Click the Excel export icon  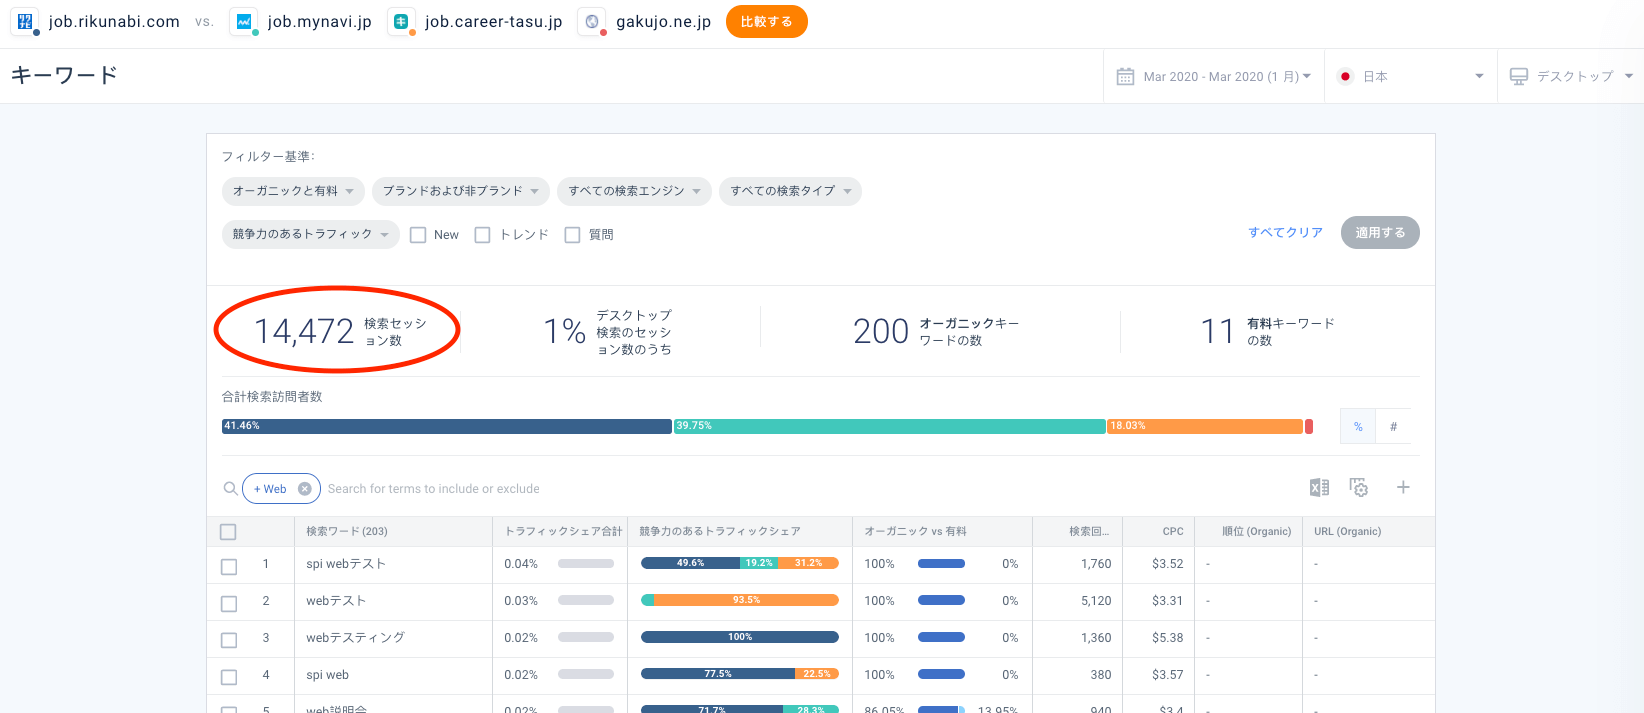(x=1319, y=488)
